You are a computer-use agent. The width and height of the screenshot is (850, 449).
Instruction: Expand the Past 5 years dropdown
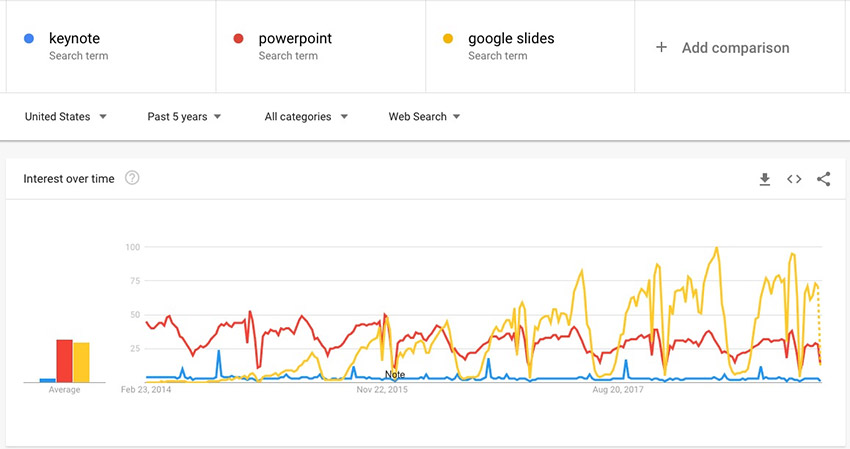click(x=184, y=117)
